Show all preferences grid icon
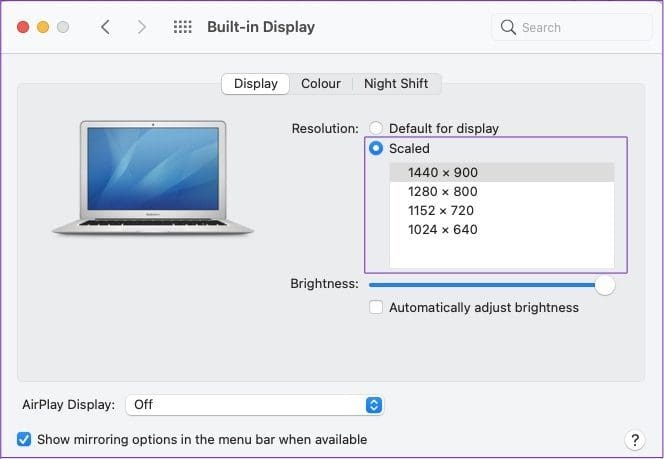Viewport: 664px width, 459px height. click(x=183, y=27)
